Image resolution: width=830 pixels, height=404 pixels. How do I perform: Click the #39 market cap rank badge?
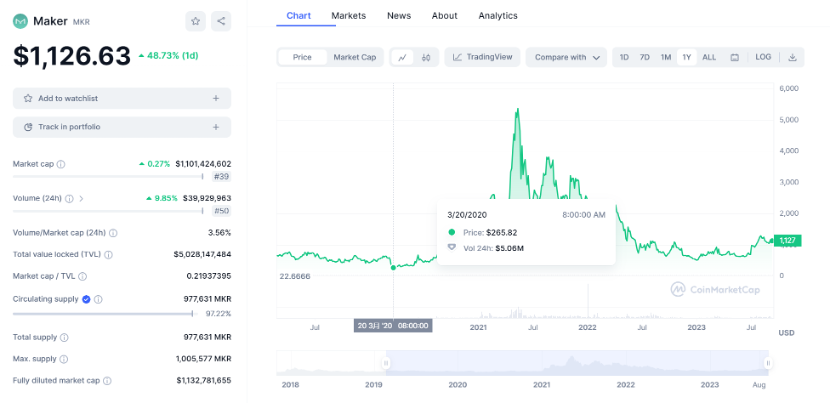(222, 177)
